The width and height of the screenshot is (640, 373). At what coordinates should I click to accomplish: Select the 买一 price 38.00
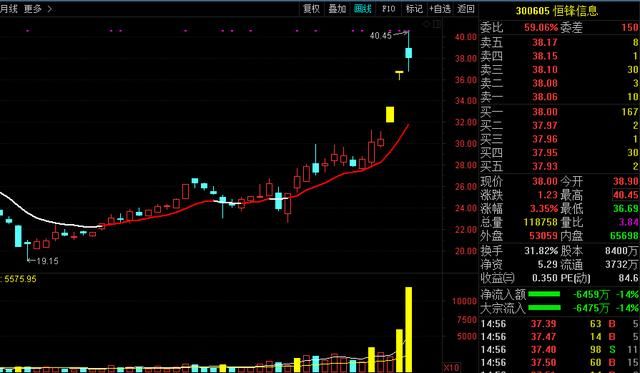(544, 112)
